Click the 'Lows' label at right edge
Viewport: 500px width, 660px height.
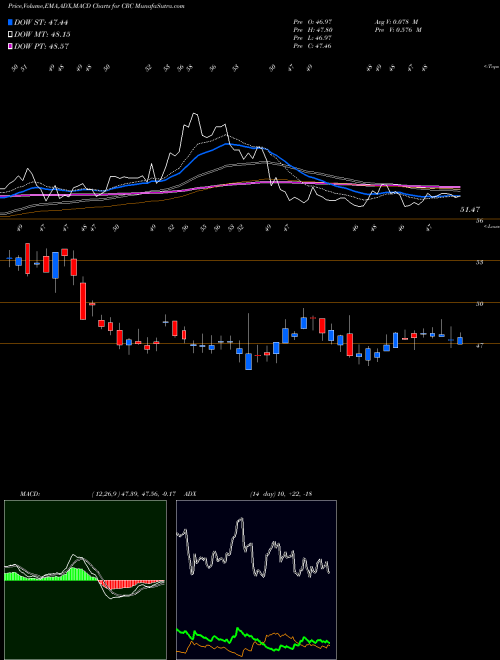pyautogui.click(x=491, y=227)
